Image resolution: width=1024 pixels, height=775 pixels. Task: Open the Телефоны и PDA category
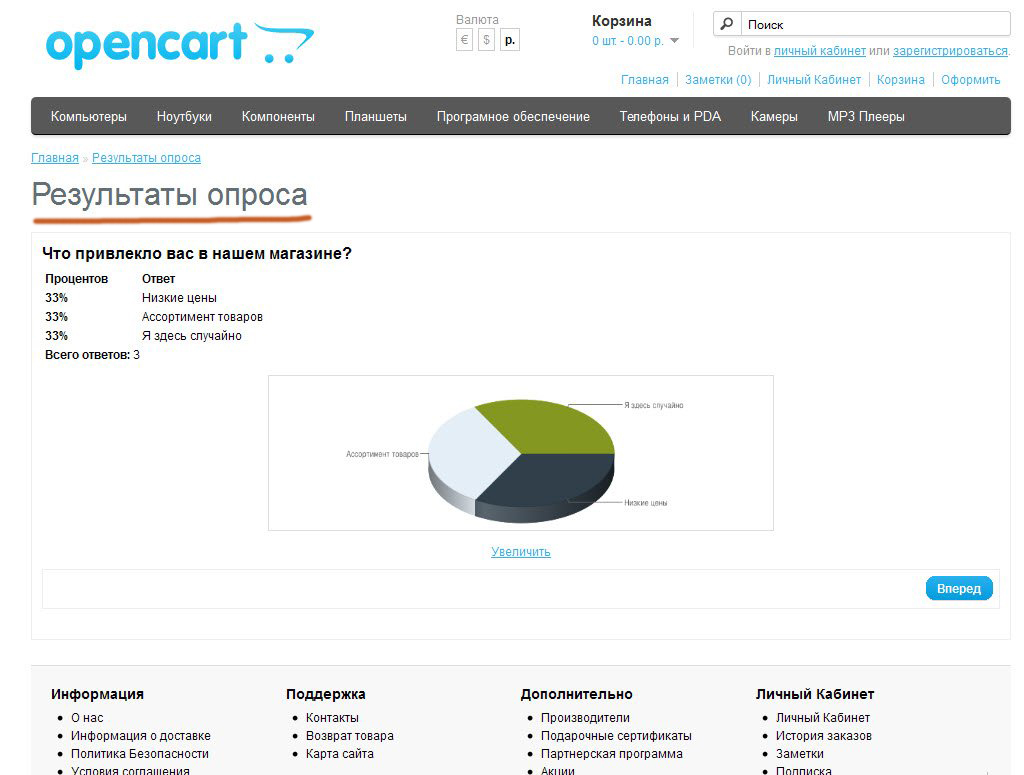(670, 116)
